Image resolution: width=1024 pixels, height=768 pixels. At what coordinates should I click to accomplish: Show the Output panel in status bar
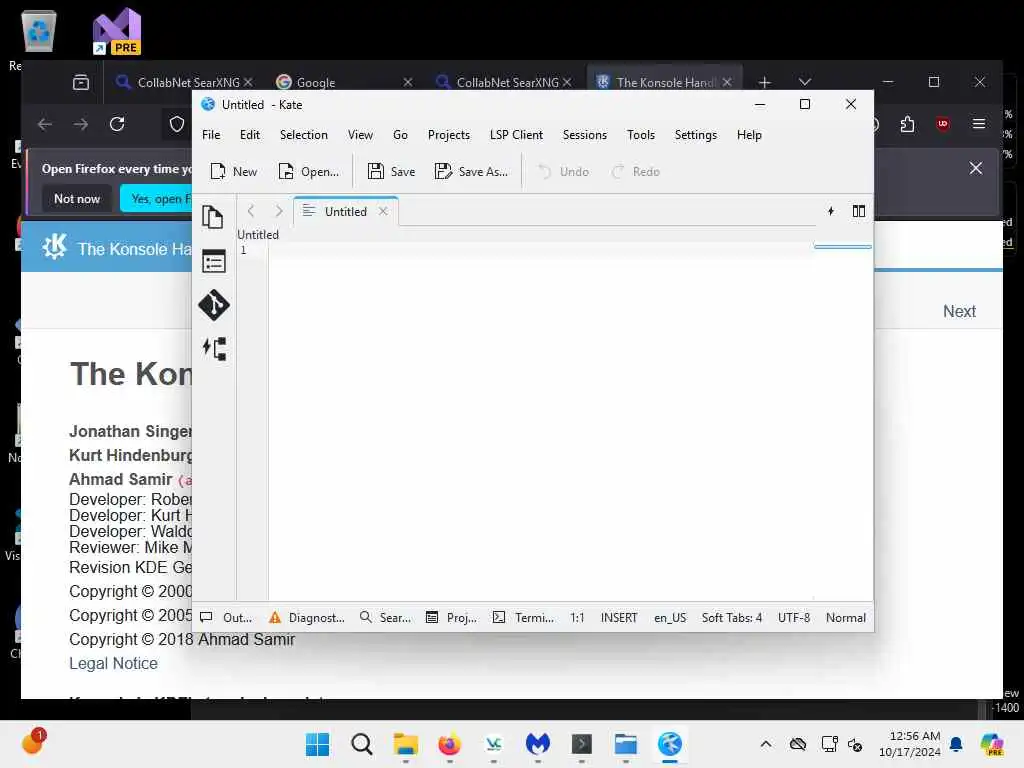(227, 618)
